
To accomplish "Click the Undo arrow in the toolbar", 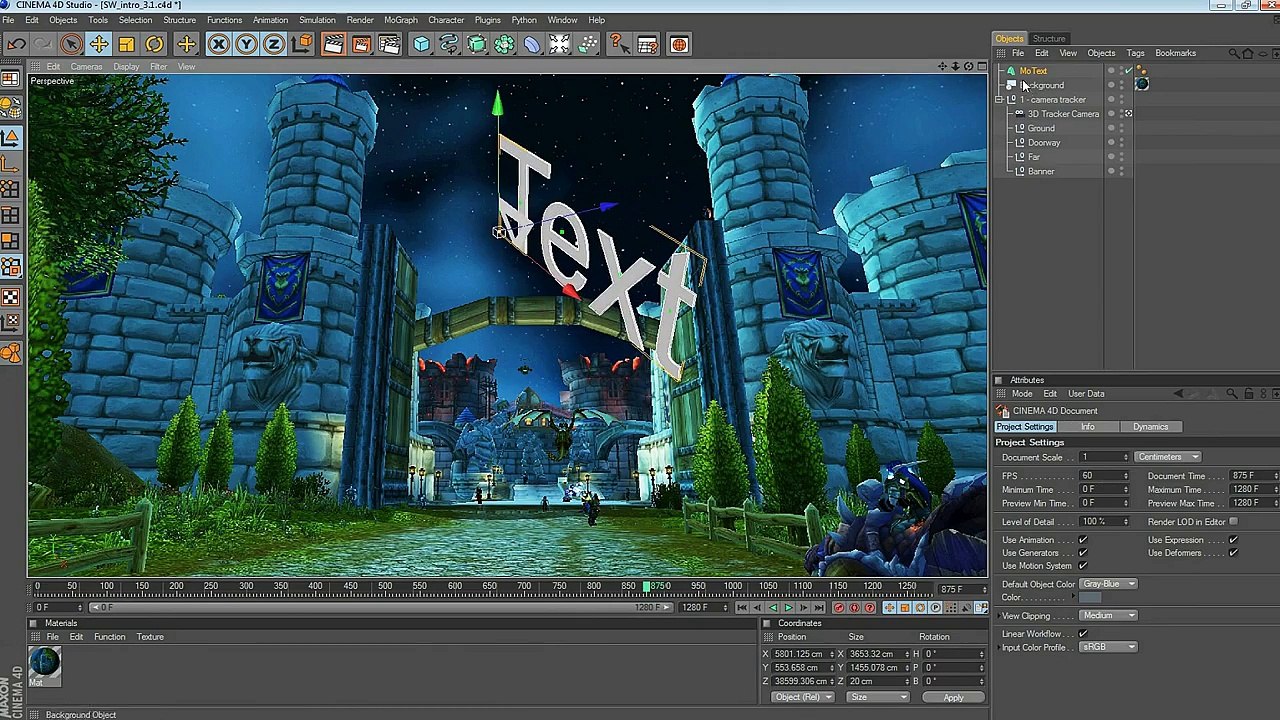I will (16, 44).
